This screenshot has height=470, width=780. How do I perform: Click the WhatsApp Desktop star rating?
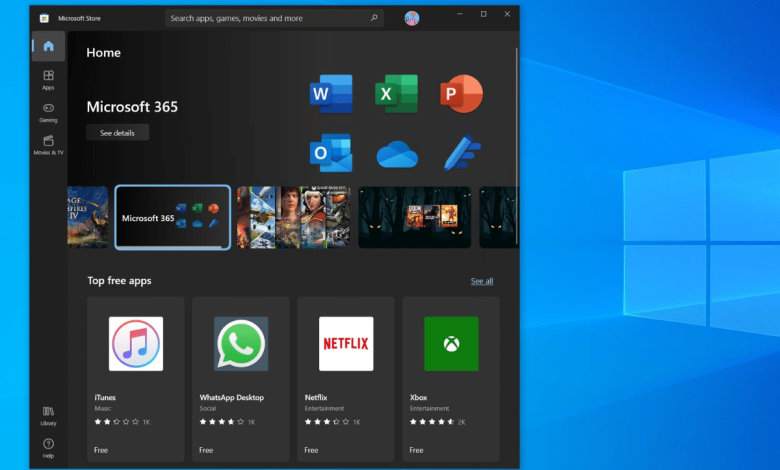click(222, 422)
